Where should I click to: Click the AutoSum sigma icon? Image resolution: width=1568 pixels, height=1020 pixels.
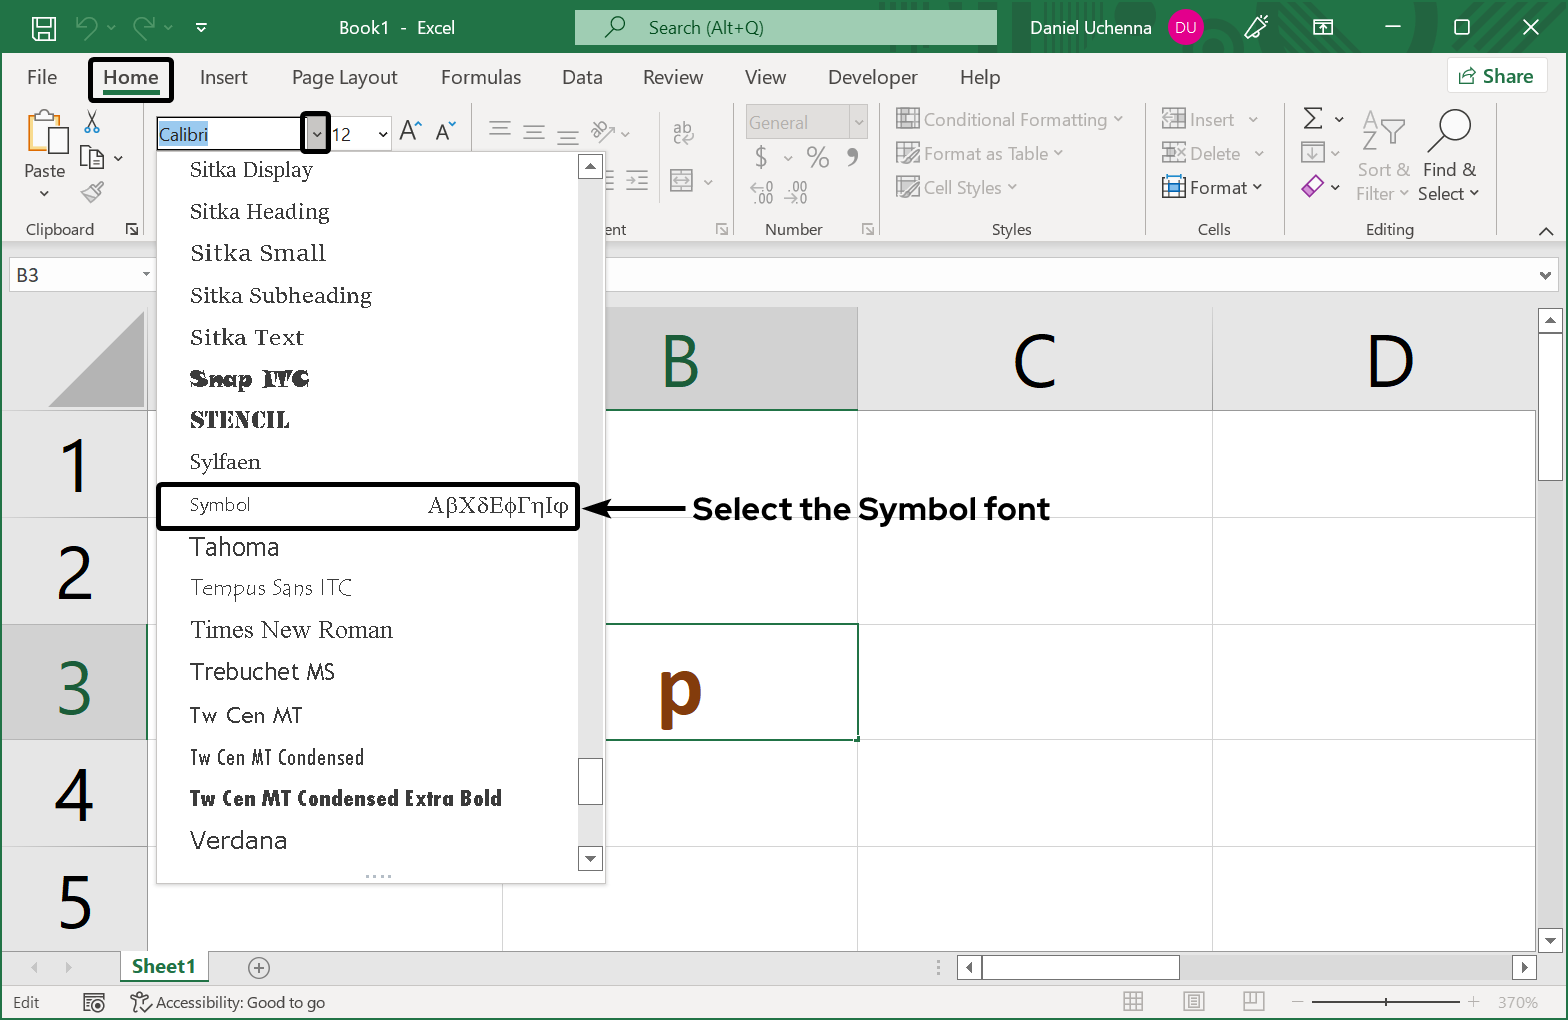1313,119
